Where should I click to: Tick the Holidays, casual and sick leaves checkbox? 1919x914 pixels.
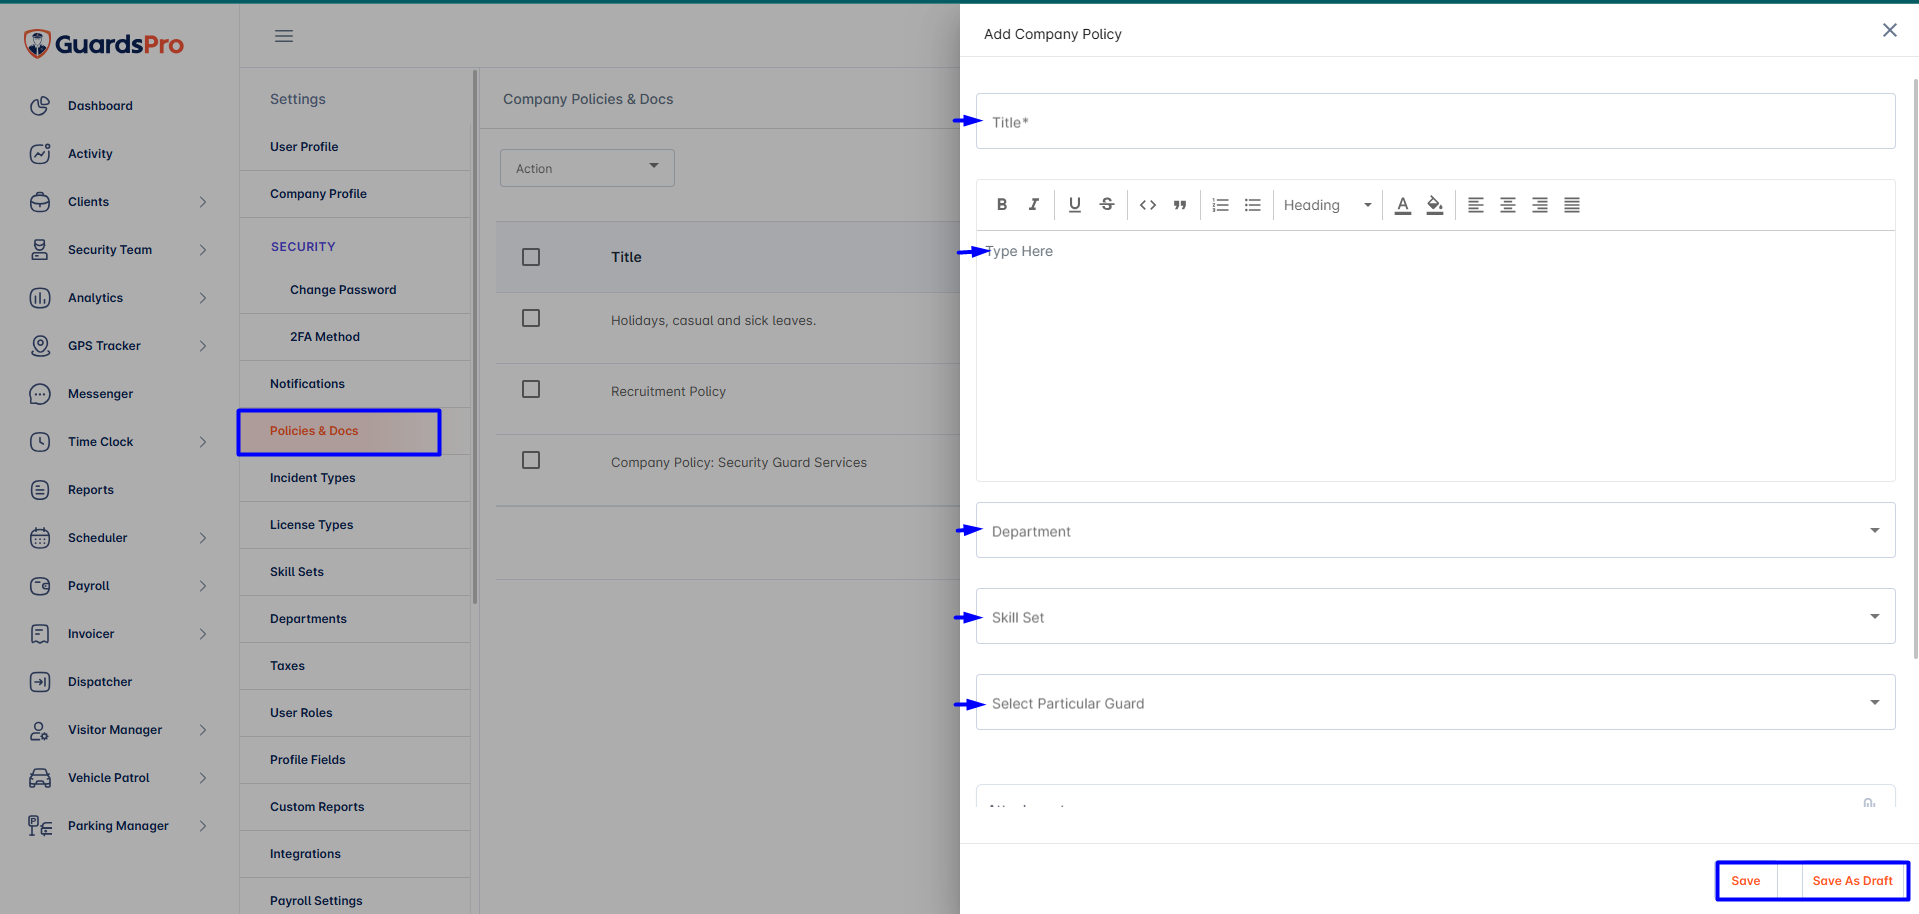pos(531,318)
